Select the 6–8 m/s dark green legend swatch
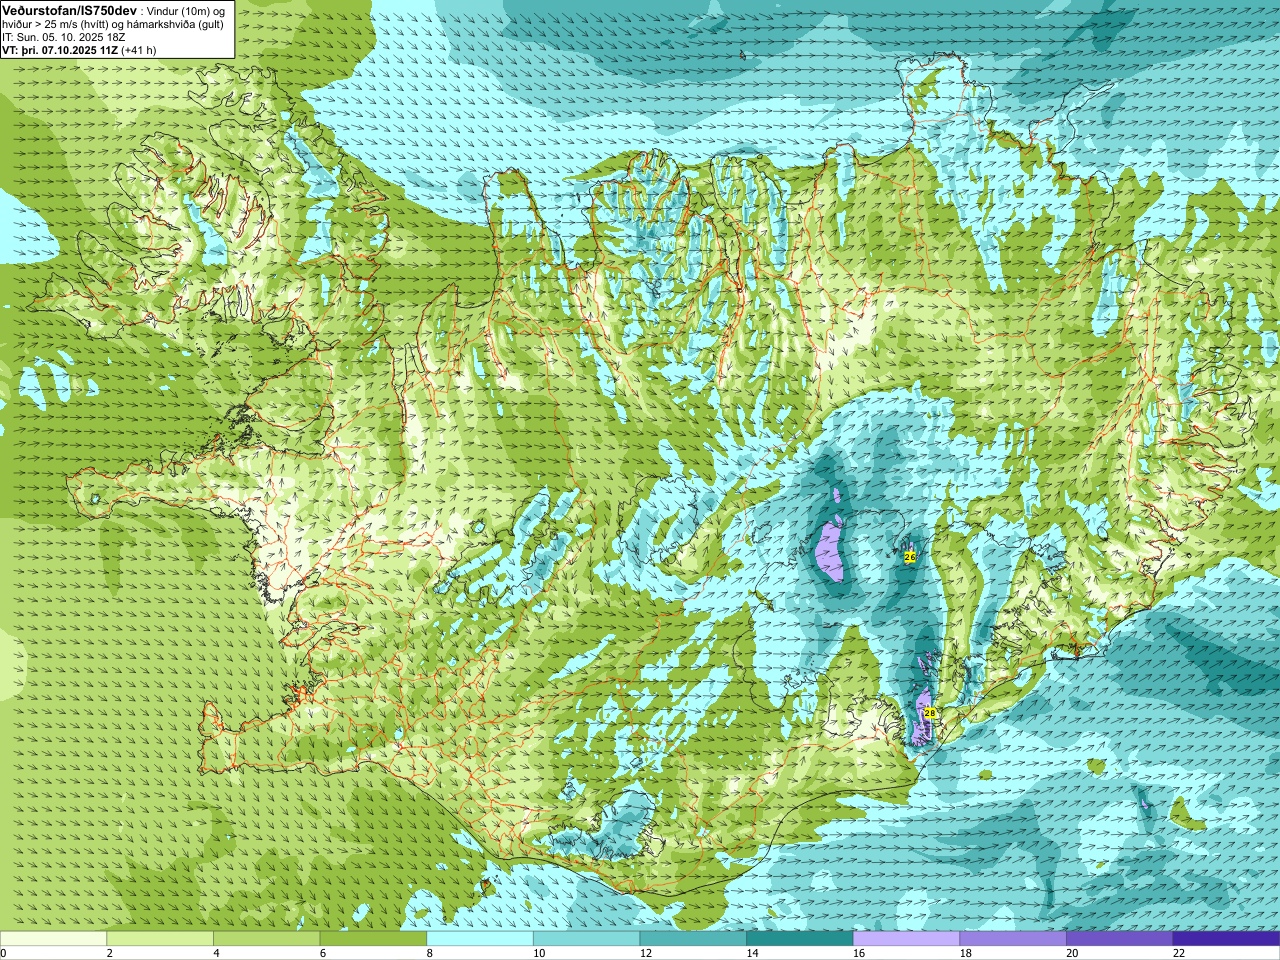The height and width of the screenshot is (960, 1280). click(373, 939)
